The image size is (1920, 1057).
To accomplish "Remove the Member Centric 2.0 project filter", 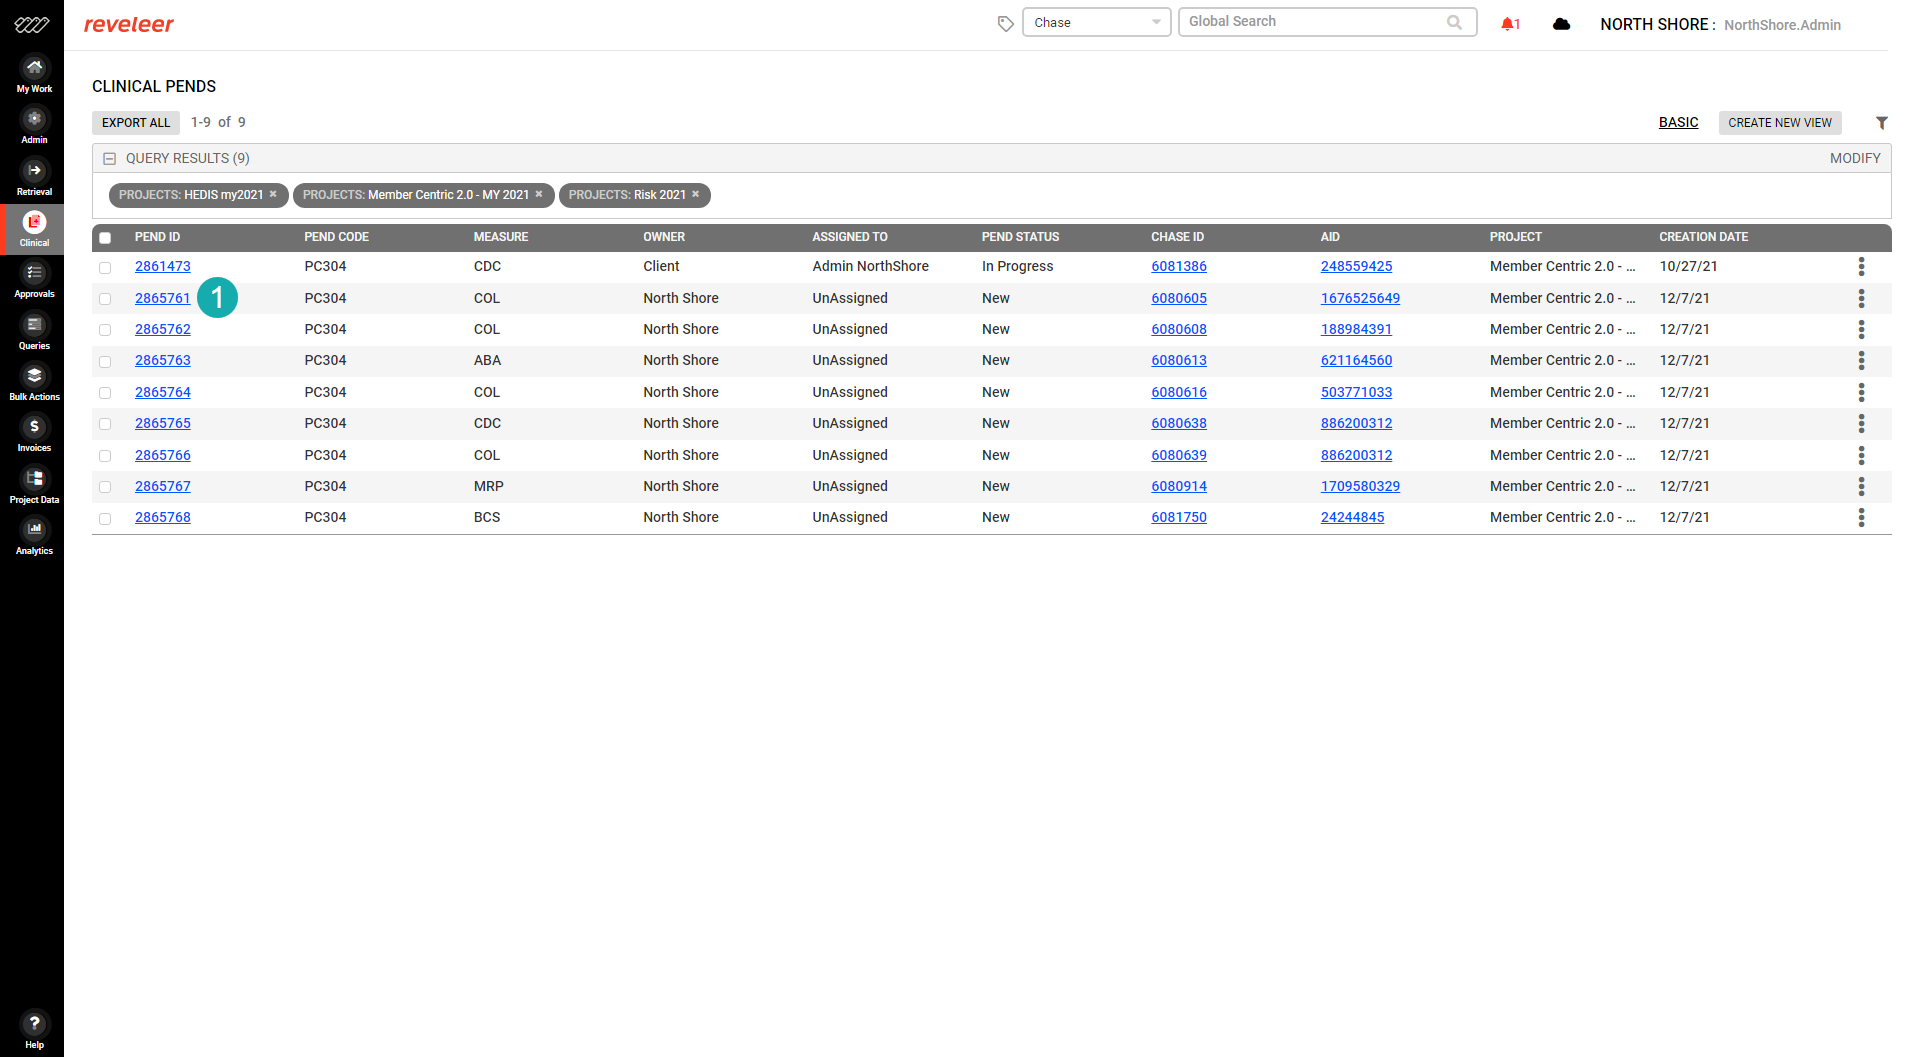I will click(x=539, y=194).
